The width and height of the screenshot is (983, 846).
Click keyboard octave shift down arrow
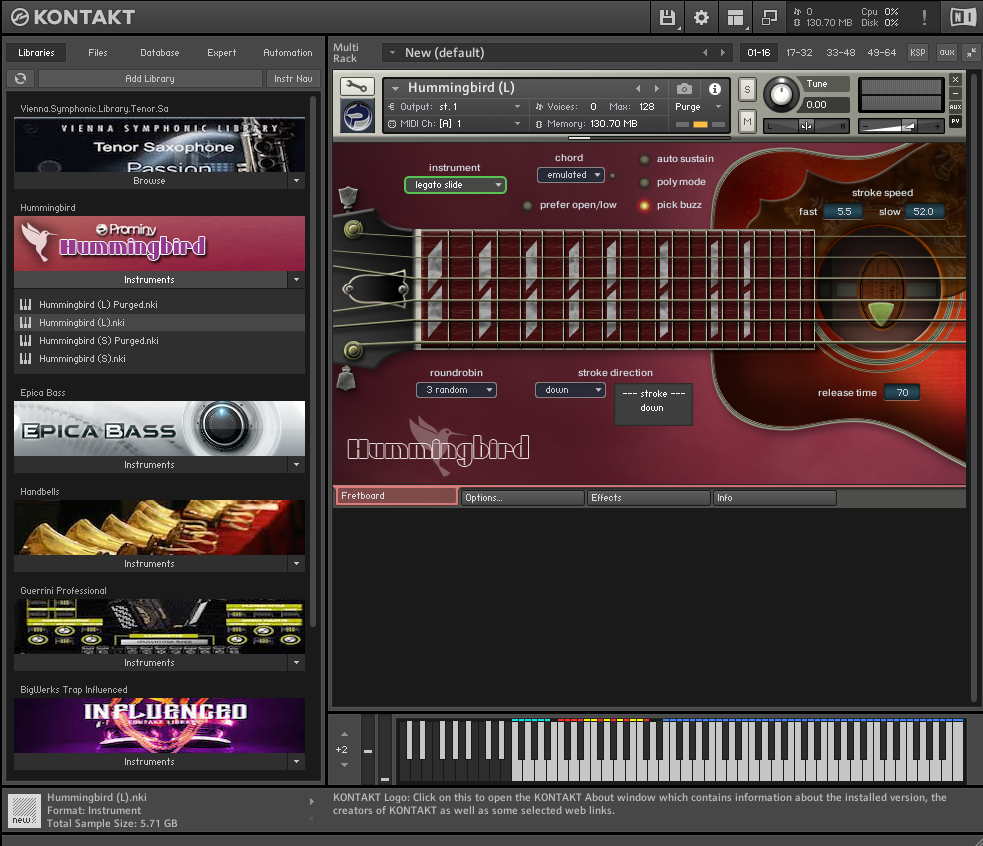point(344,765)
